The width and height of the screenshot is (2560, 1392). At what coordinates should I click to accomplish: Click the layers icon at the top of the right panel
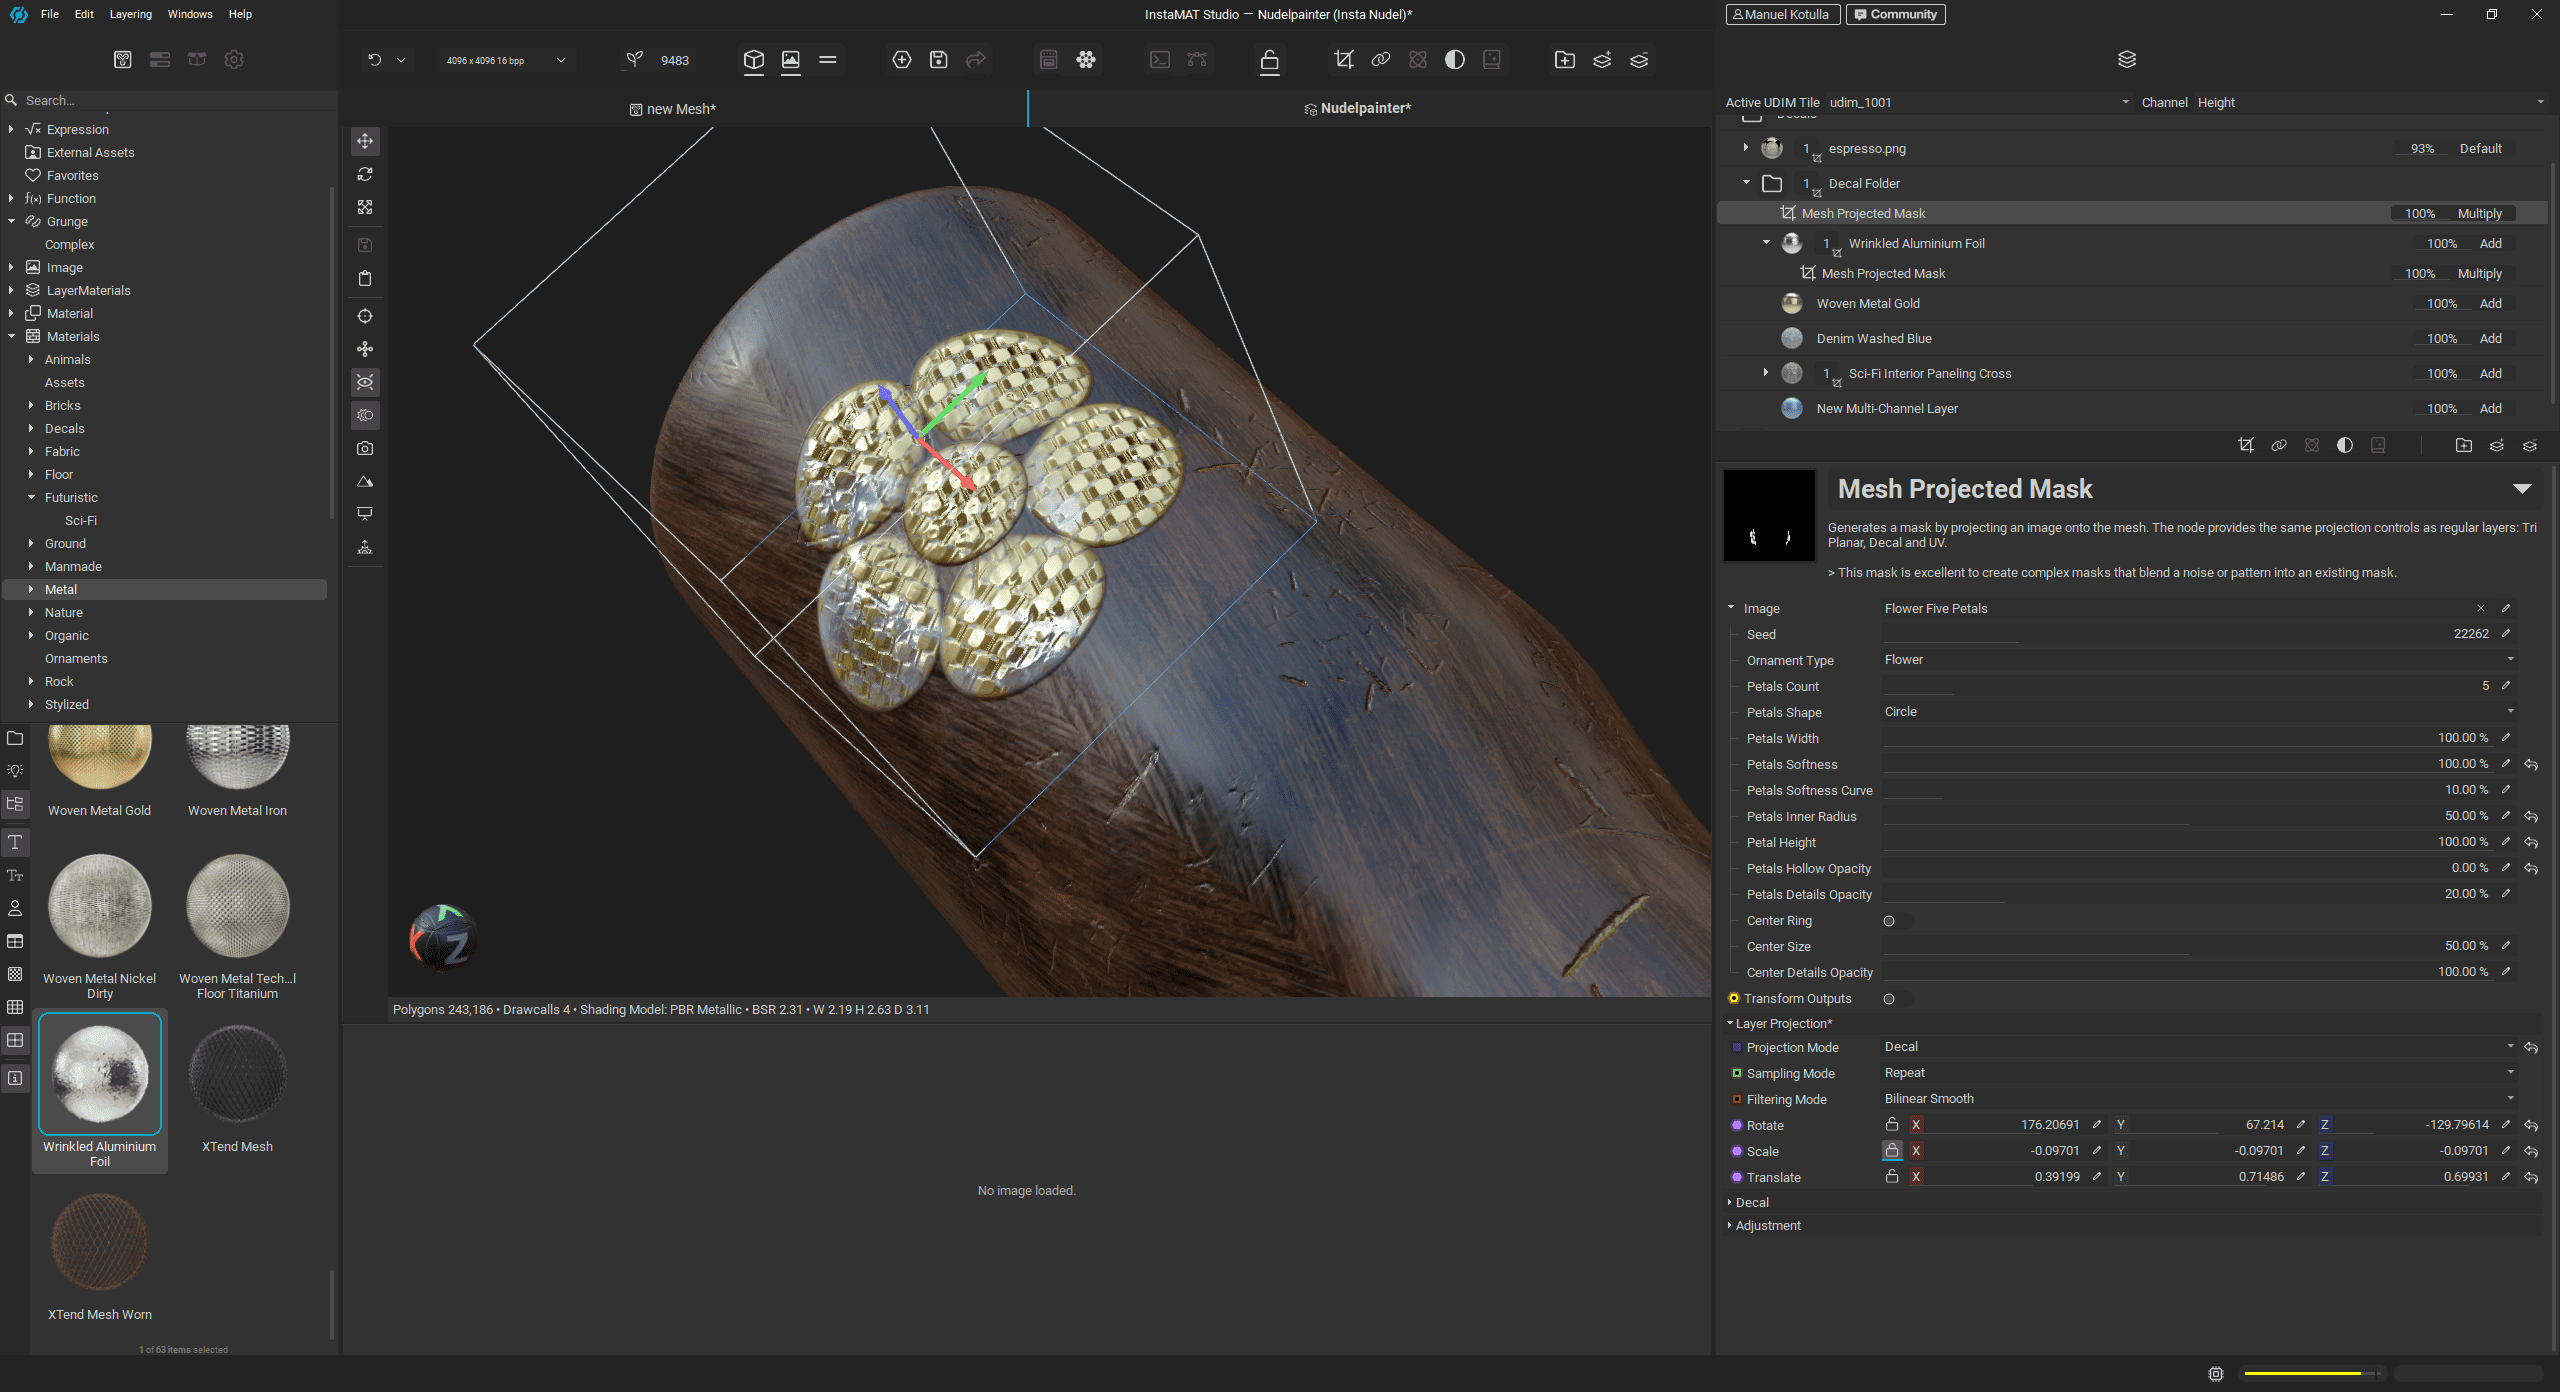[2126, 58]
